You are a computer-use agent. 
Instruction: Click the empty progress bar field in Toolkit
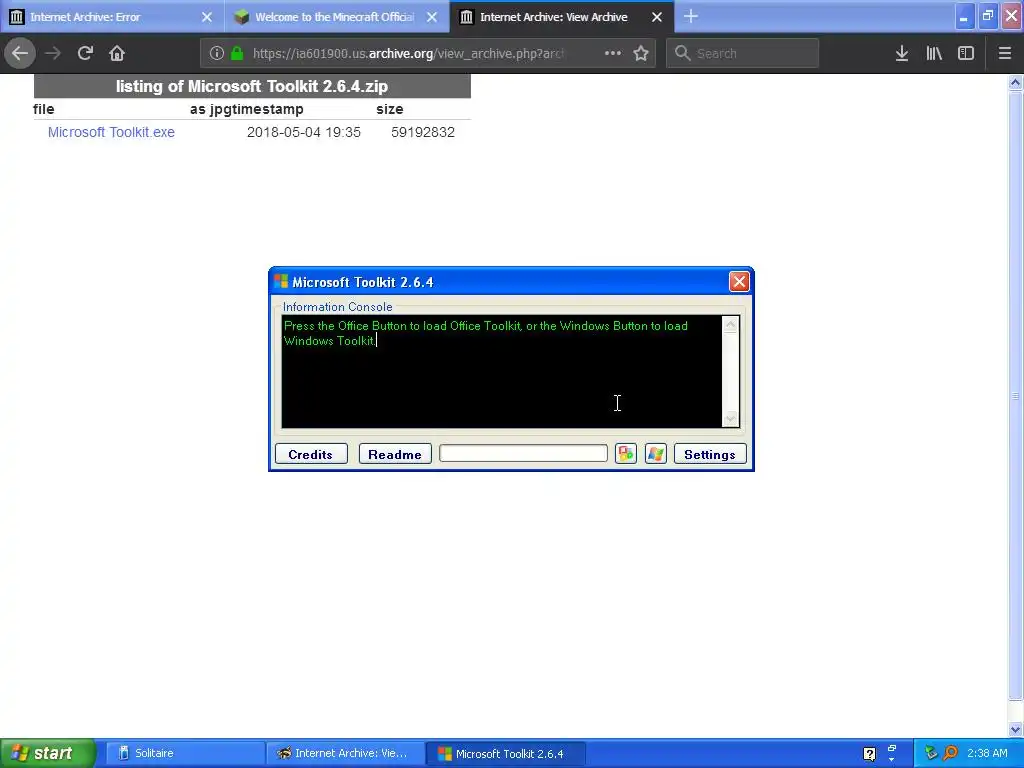tap(523, 453)
